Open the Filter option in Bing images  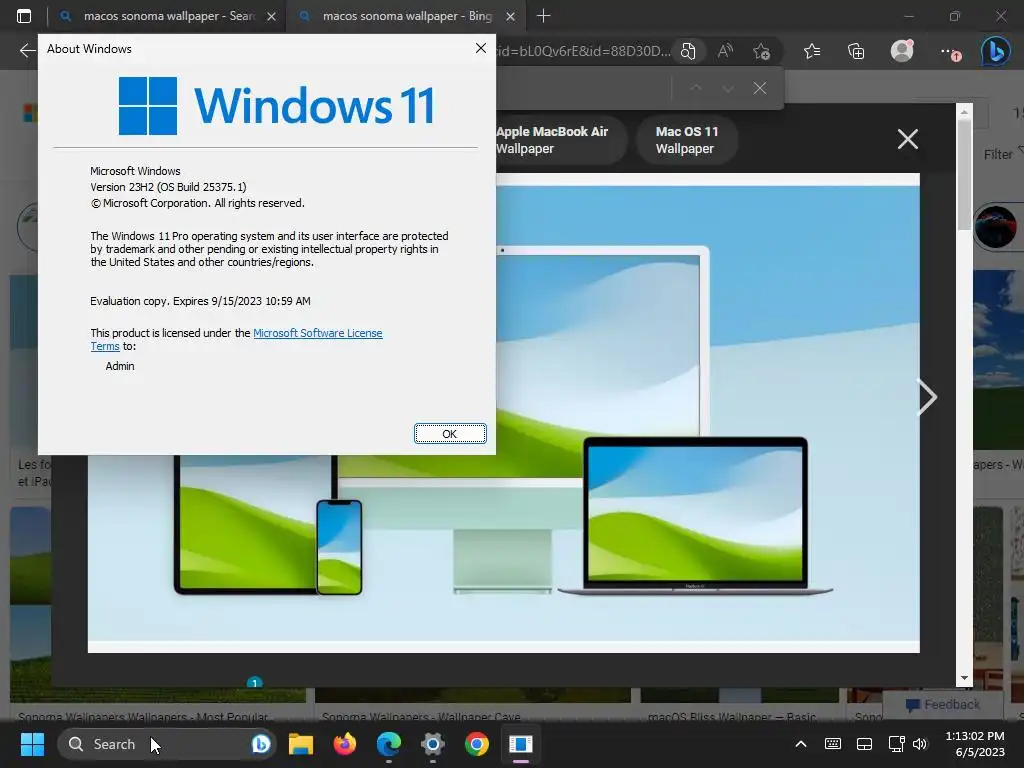(1004, 154)
